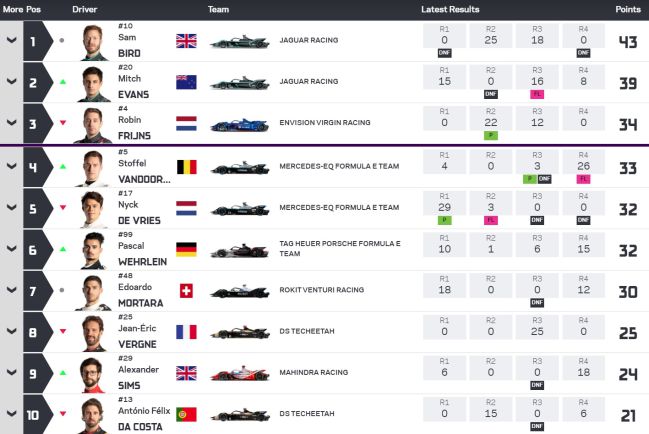Viewport: 649px width, 434px height.
Task: Click Robin Frijns' driver photo
Action: coord(93,124)
